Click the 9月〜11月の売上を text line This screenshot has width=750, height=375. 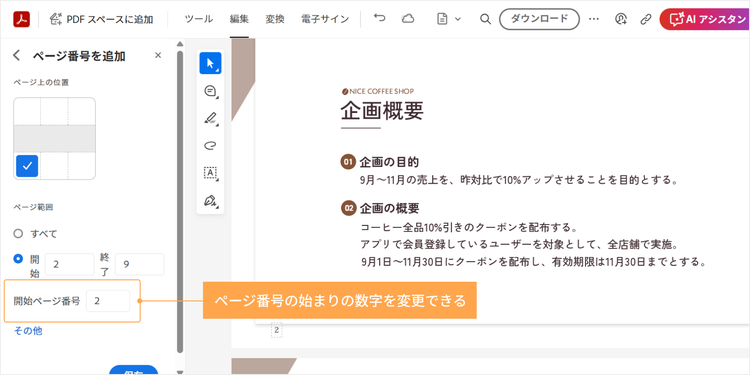pos(519,180)
